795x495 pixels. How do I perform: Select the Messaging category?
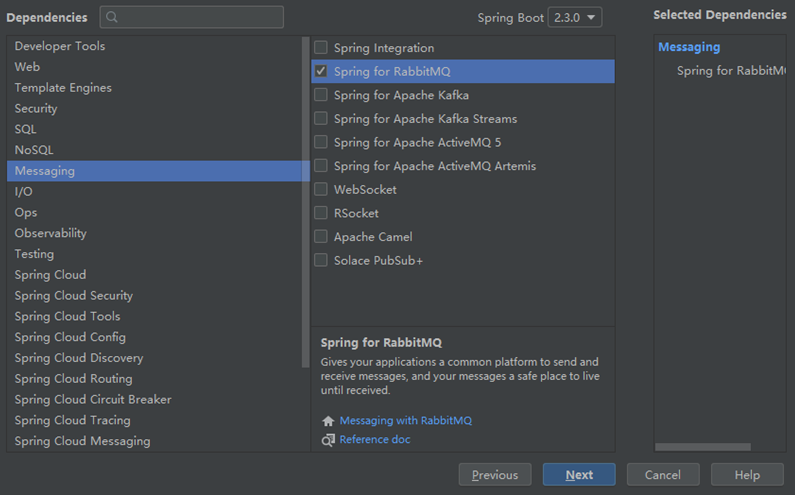click(45, 171)
